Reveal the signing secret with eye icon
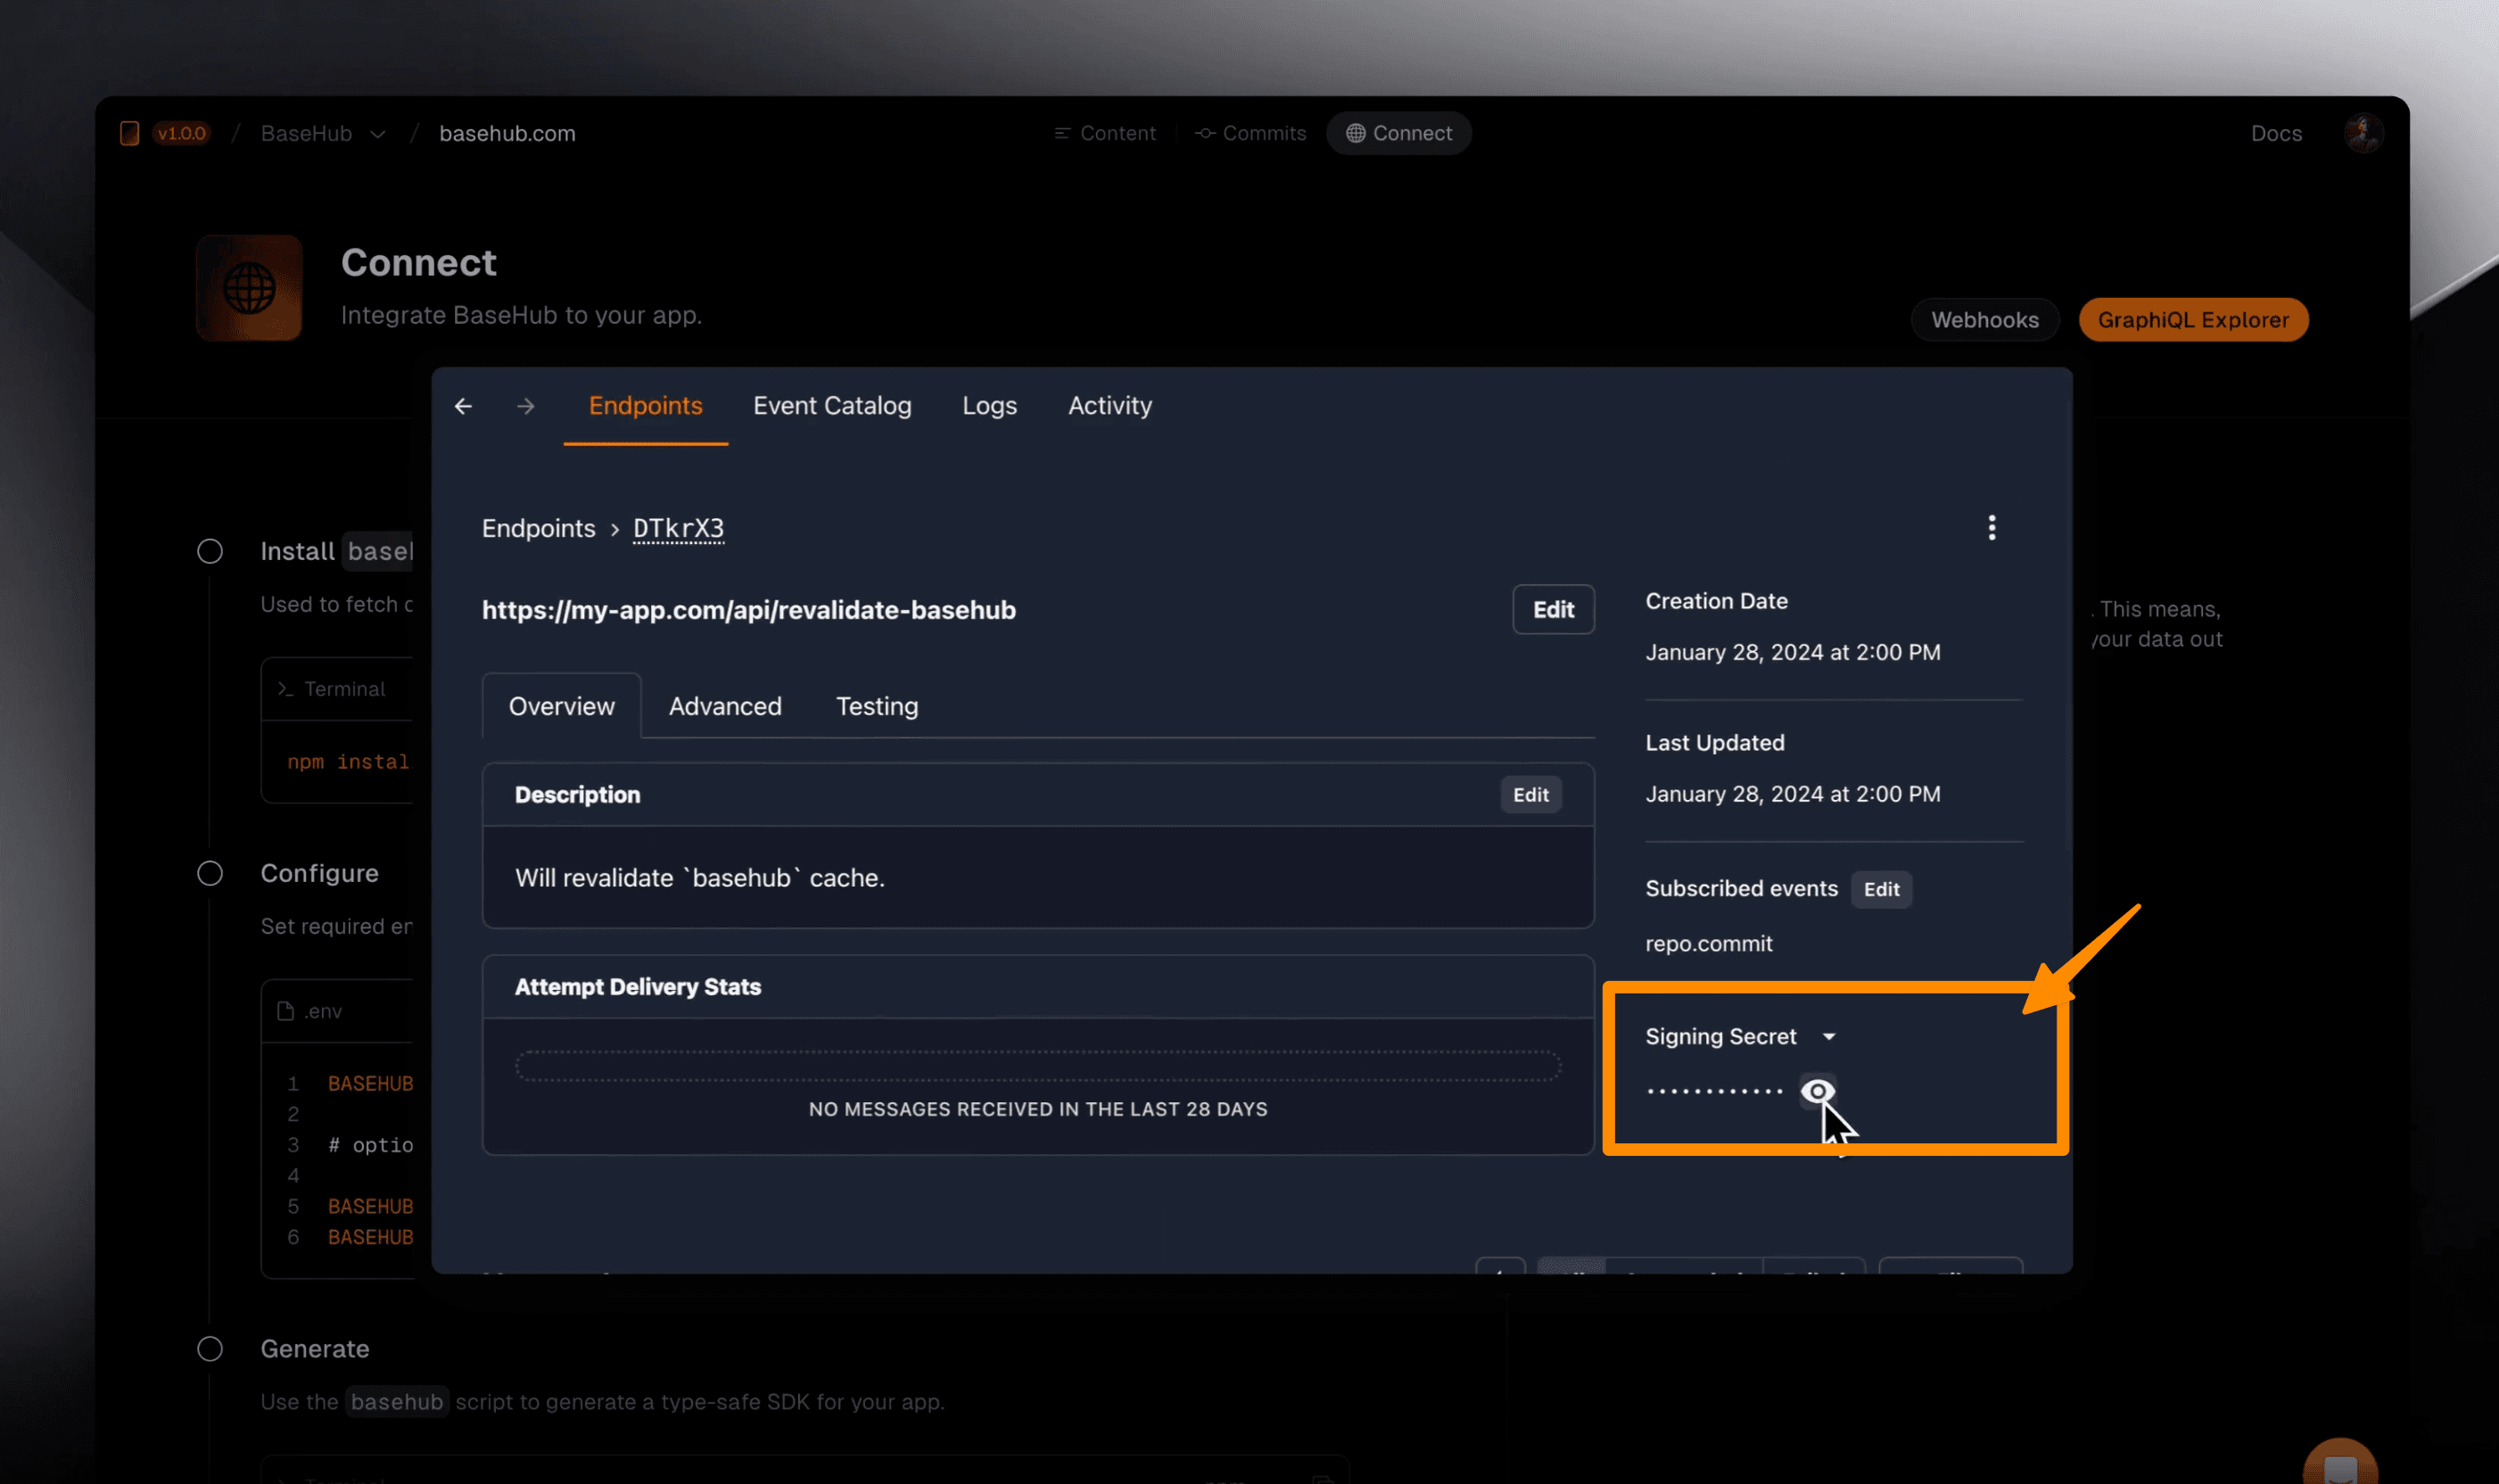 pyautogui.click(x=1818, y=1091)
